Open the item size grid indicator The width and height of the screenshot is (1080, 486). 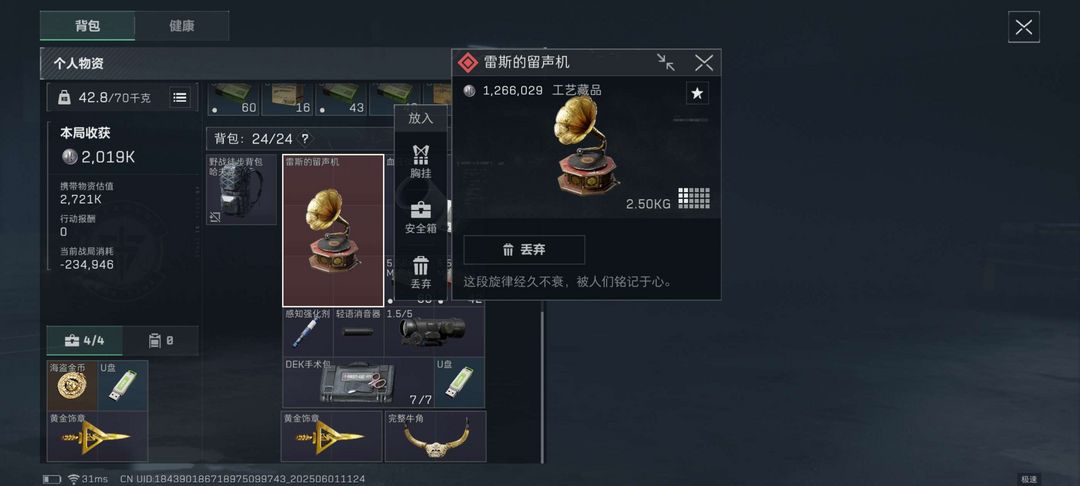click(x=694, y=198)
